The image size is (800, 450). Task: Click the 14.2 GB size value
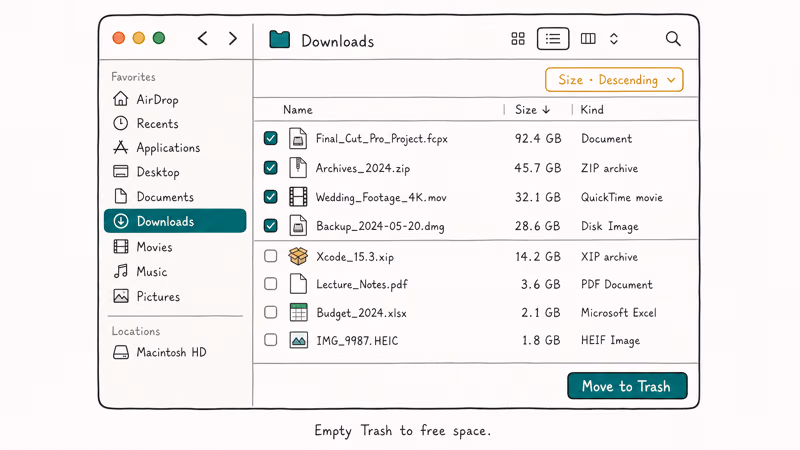point(538,256)
